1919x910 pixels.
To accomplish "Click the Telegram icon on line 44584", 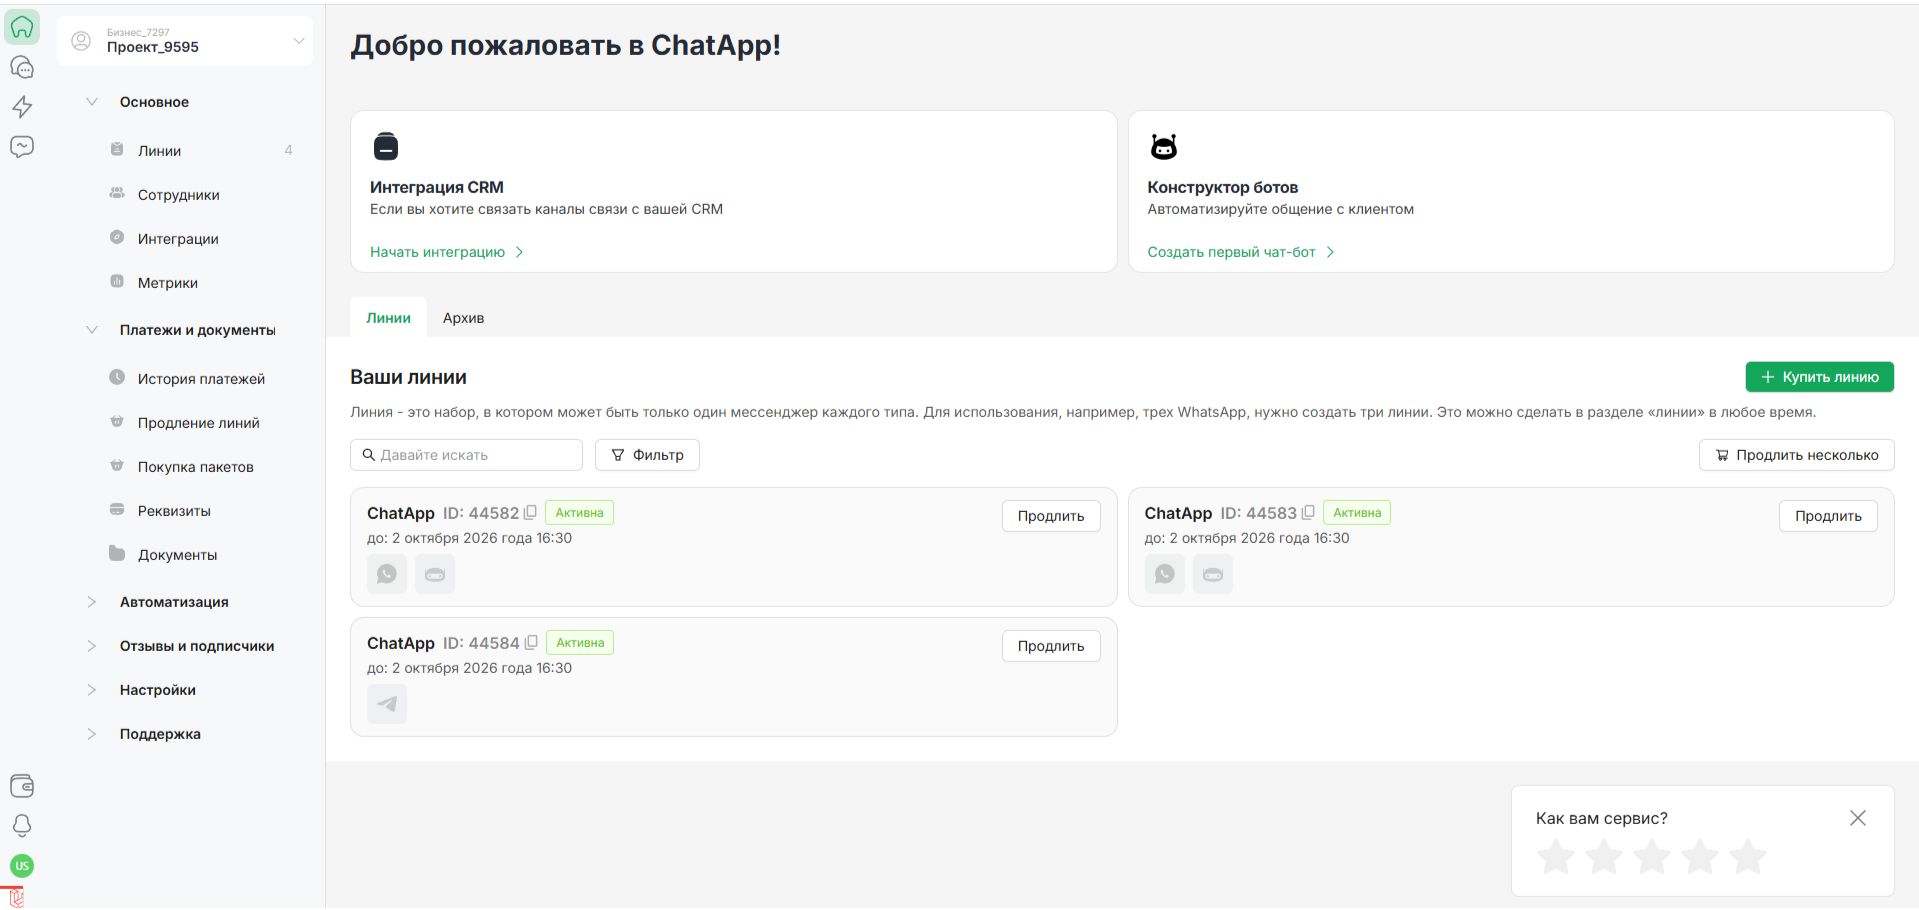I will (x=387, y=704).
